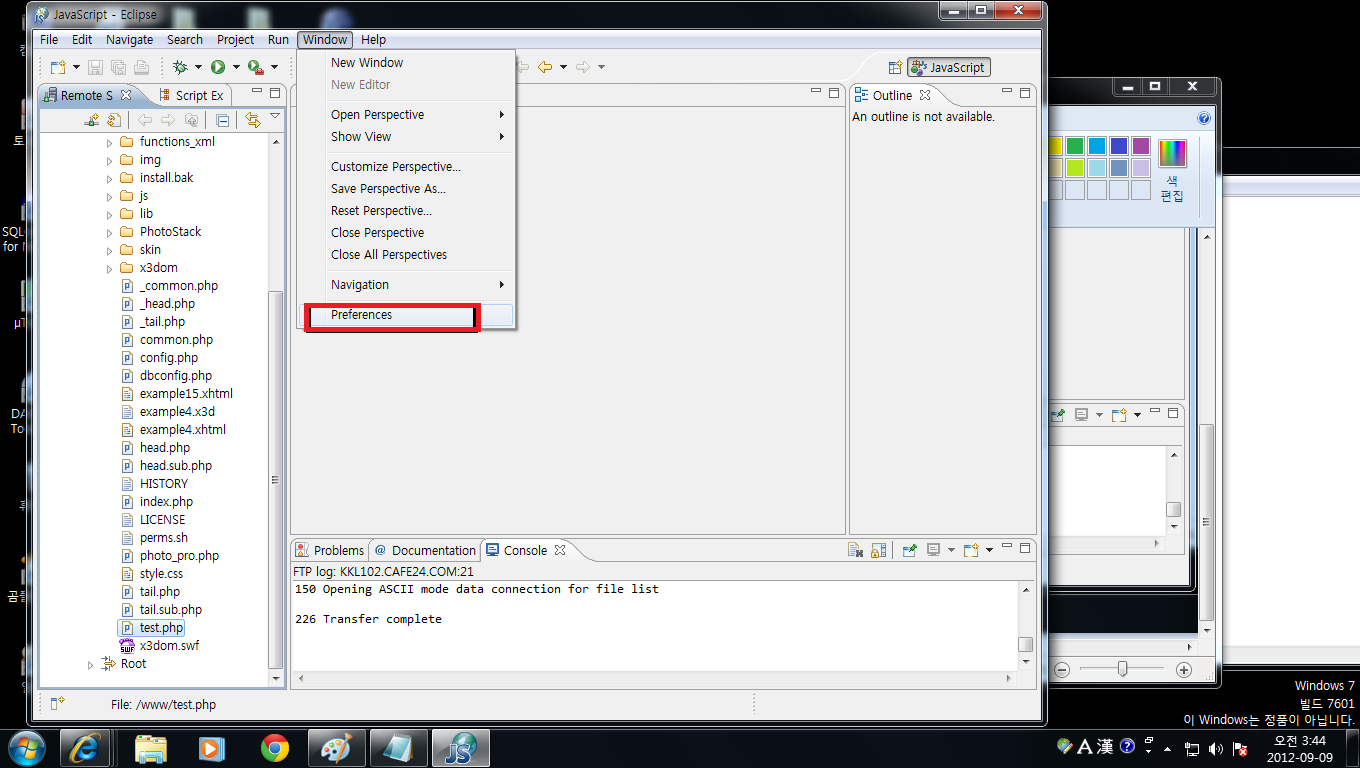Click the zoom in plus button in Paint

click(1184, 670)
